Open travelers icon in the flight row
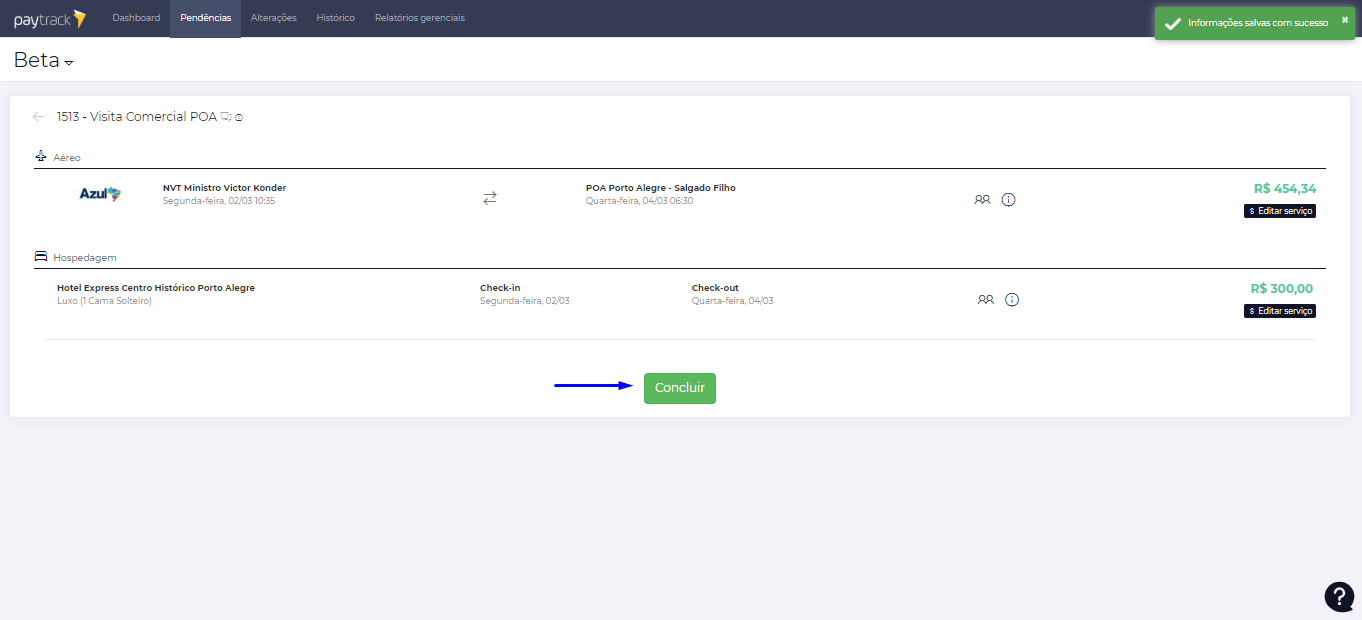The image size is (1362, 620). pyautogui.click(x=982, y=200)
